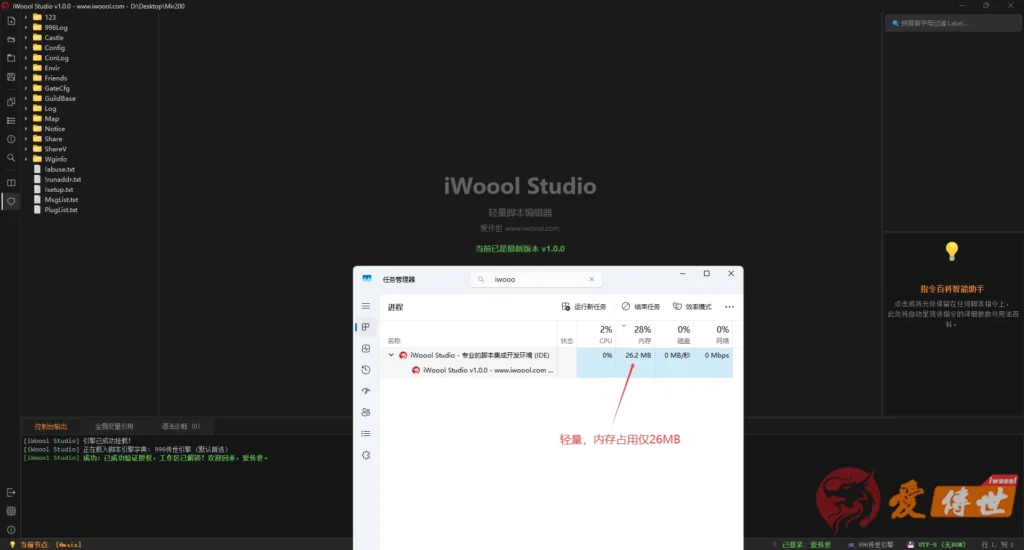Click the label filter search field top right

pos(952,24)
